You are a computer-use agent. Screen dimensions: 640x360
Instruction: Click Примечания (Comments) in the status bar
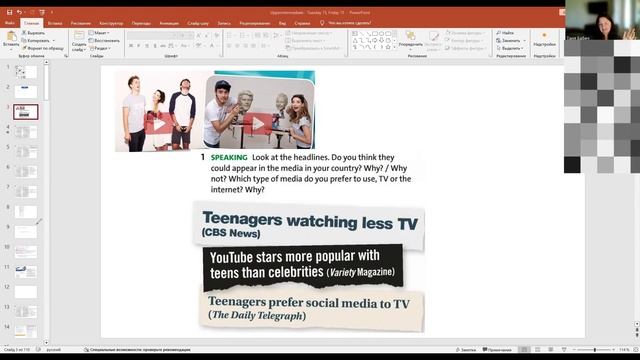pos(497,350)
